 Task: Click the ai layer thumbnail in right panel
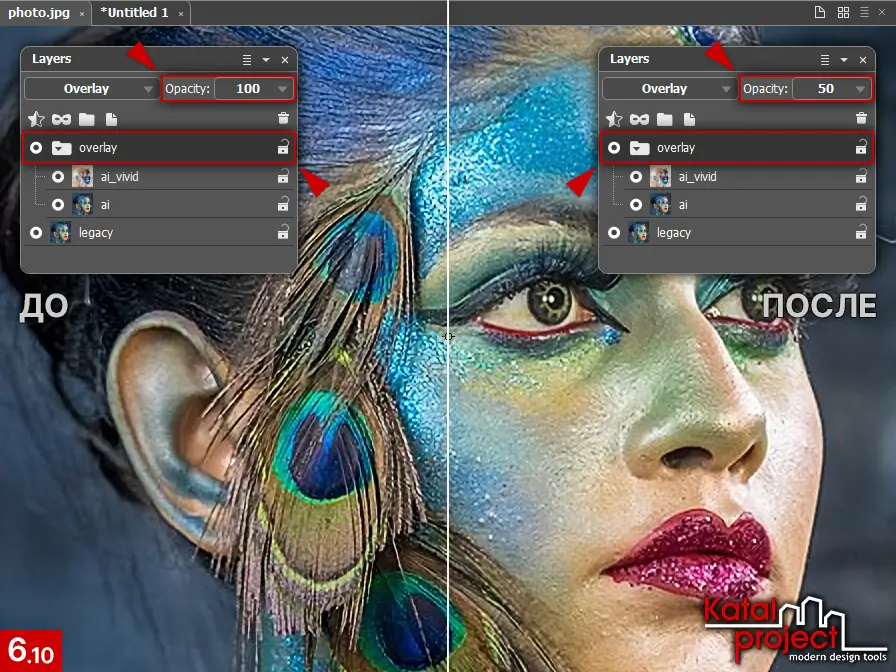coord(660,205)
